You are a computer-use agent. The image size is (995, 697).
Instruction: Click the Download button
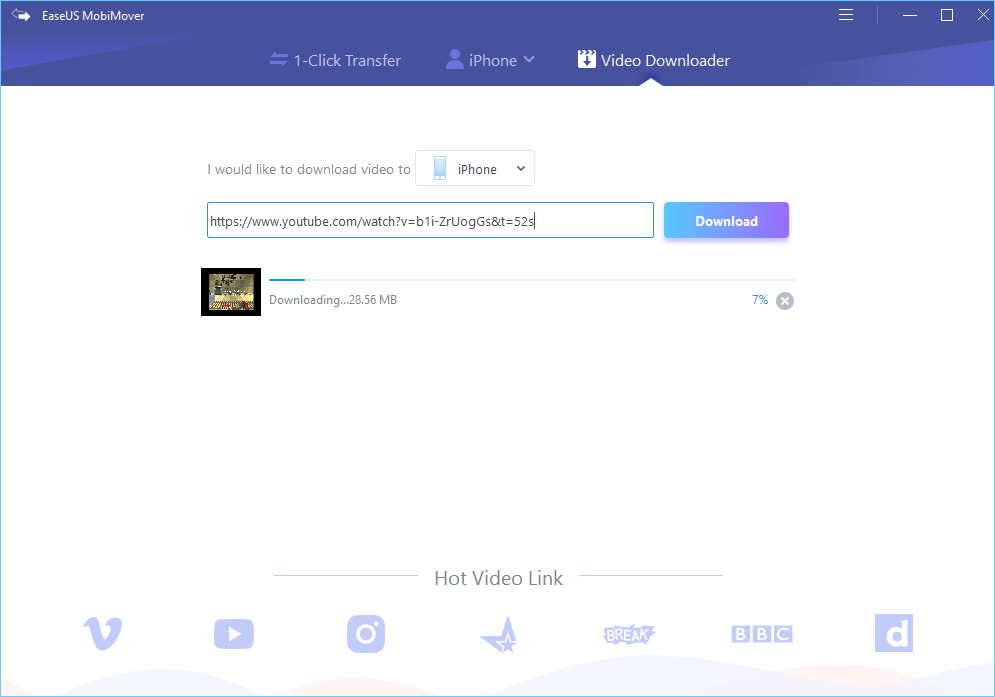(726, 220)
